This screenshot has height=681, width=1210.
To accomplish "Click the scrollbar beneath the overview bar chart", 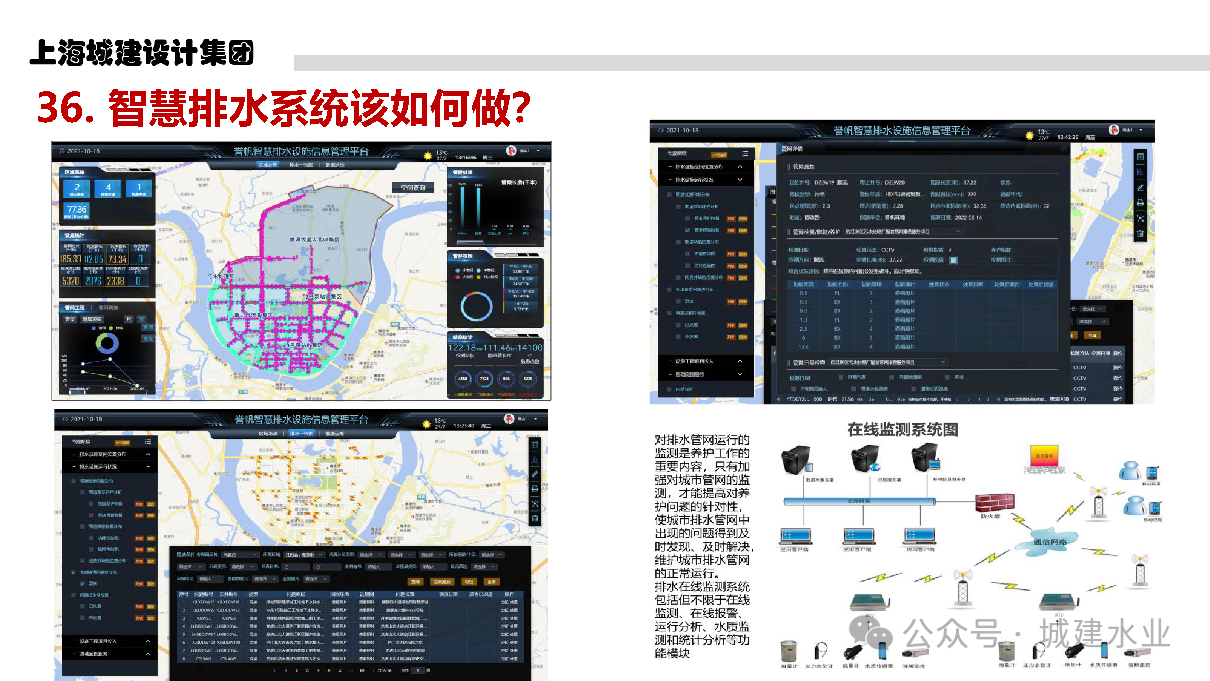I will [468, 240].
